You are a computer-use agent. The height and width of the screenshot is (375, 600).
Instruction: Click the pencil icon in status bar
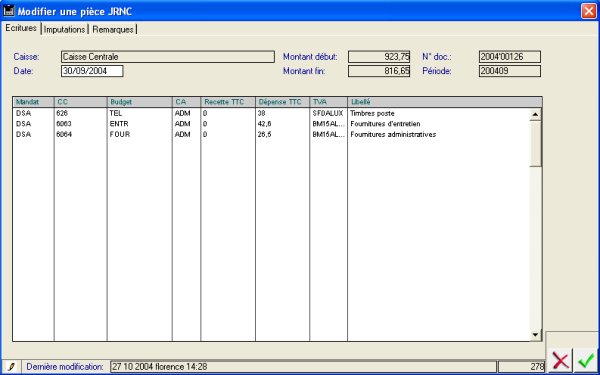pos(11,367)
